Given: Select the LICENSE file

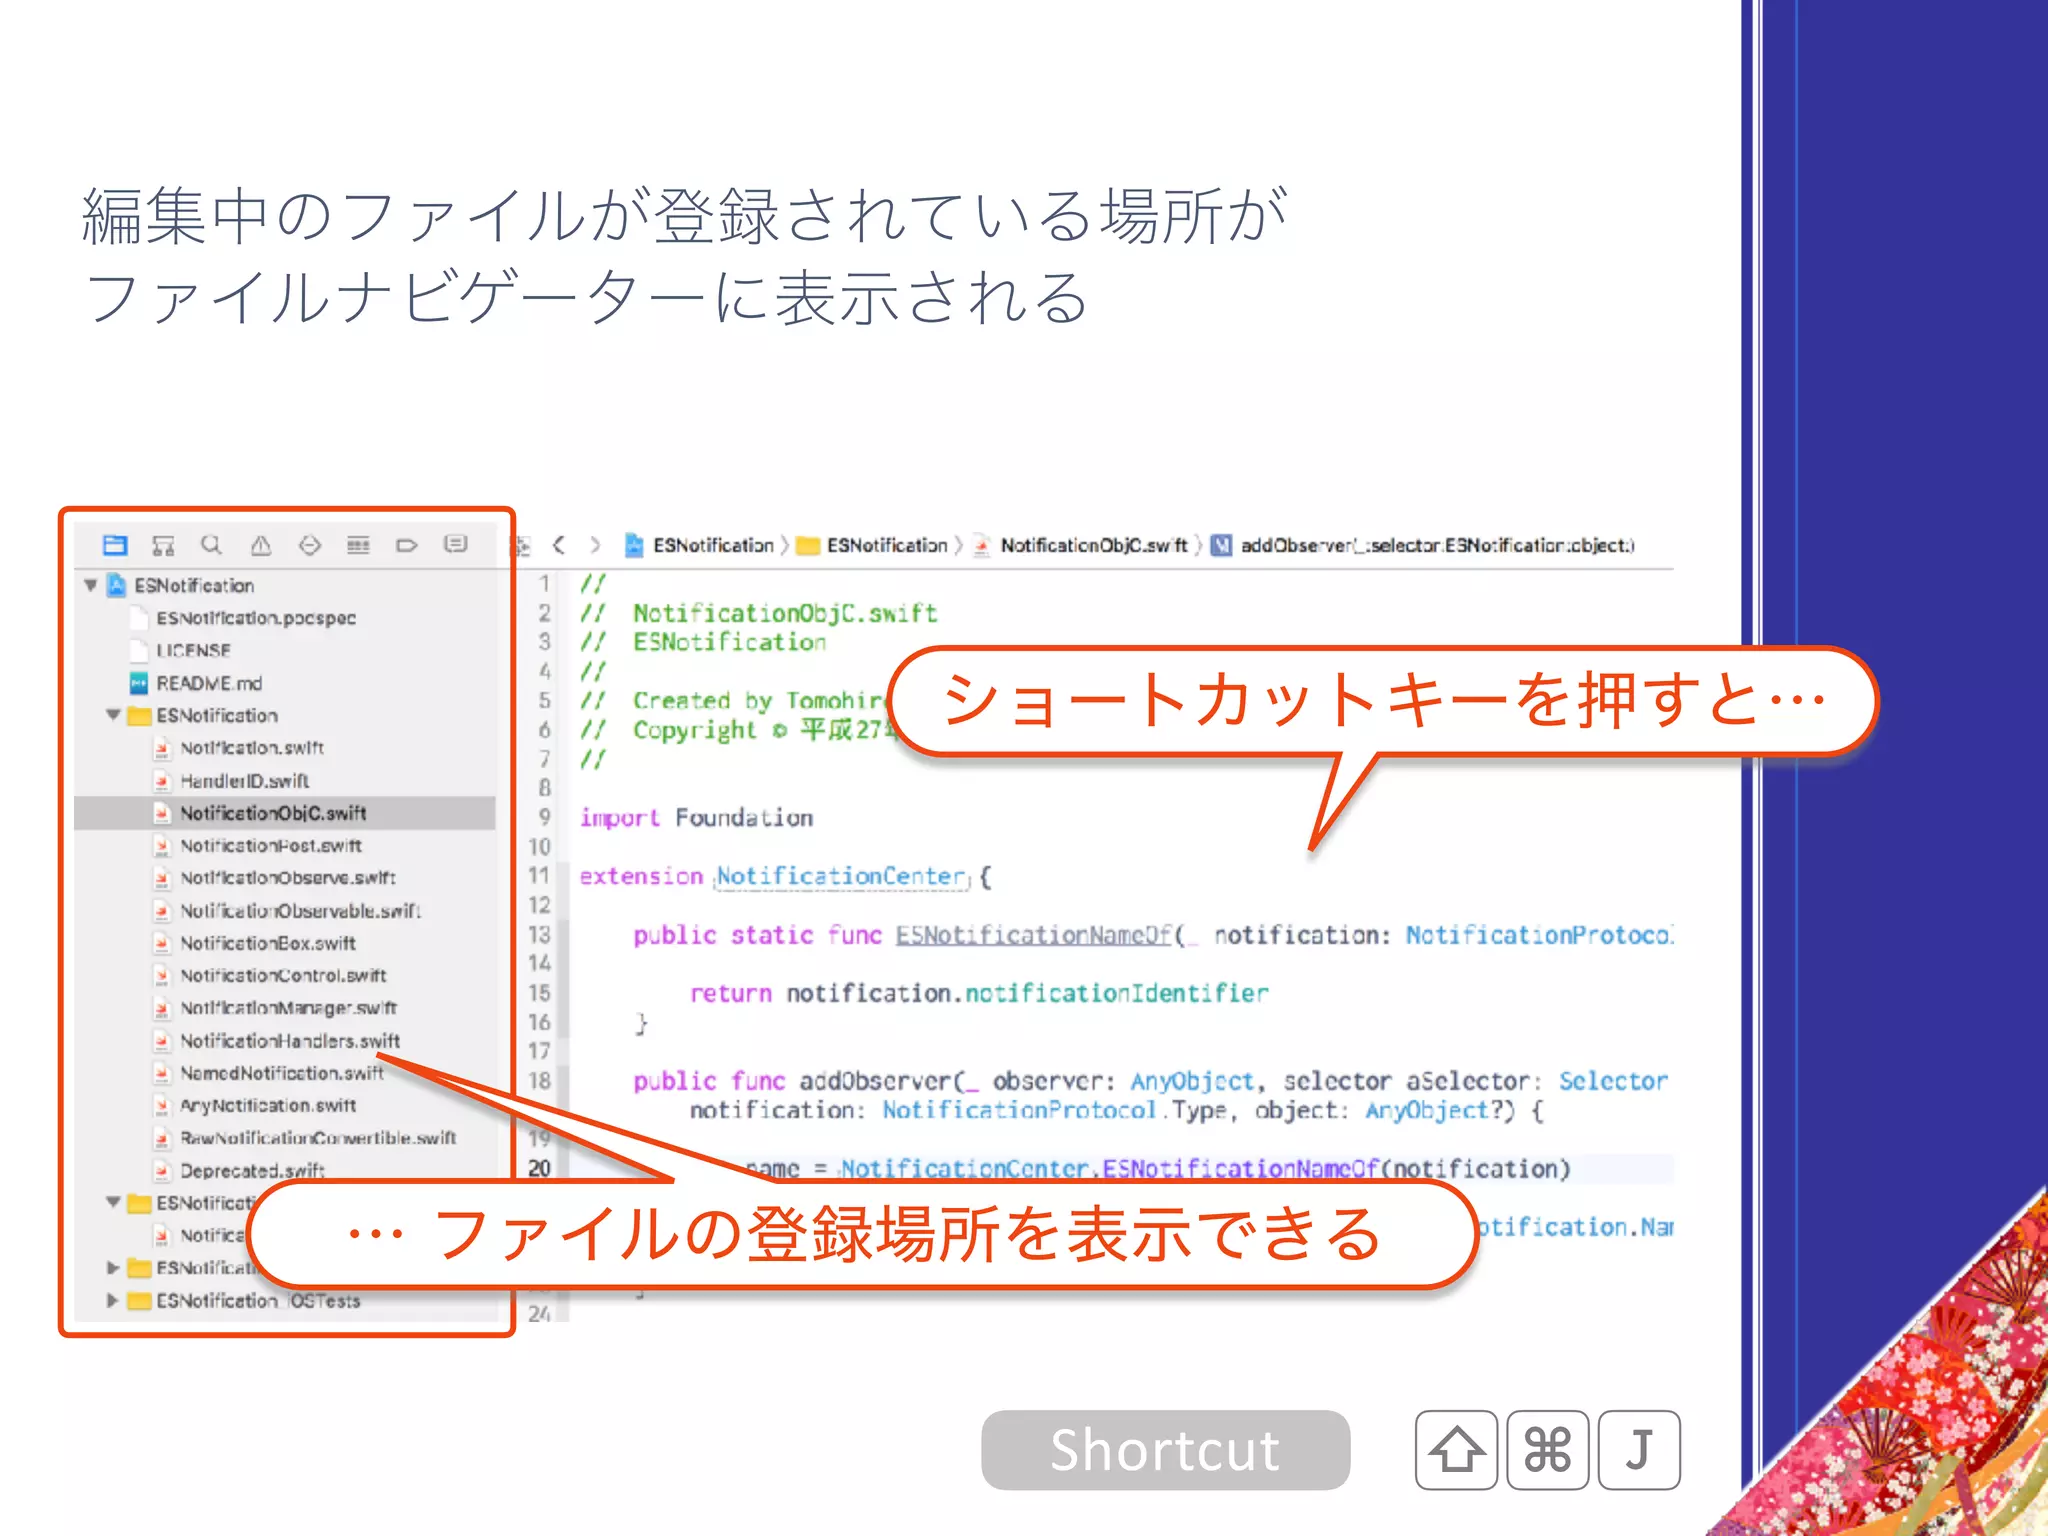Looking at the screenshot, I should (193, 650).
